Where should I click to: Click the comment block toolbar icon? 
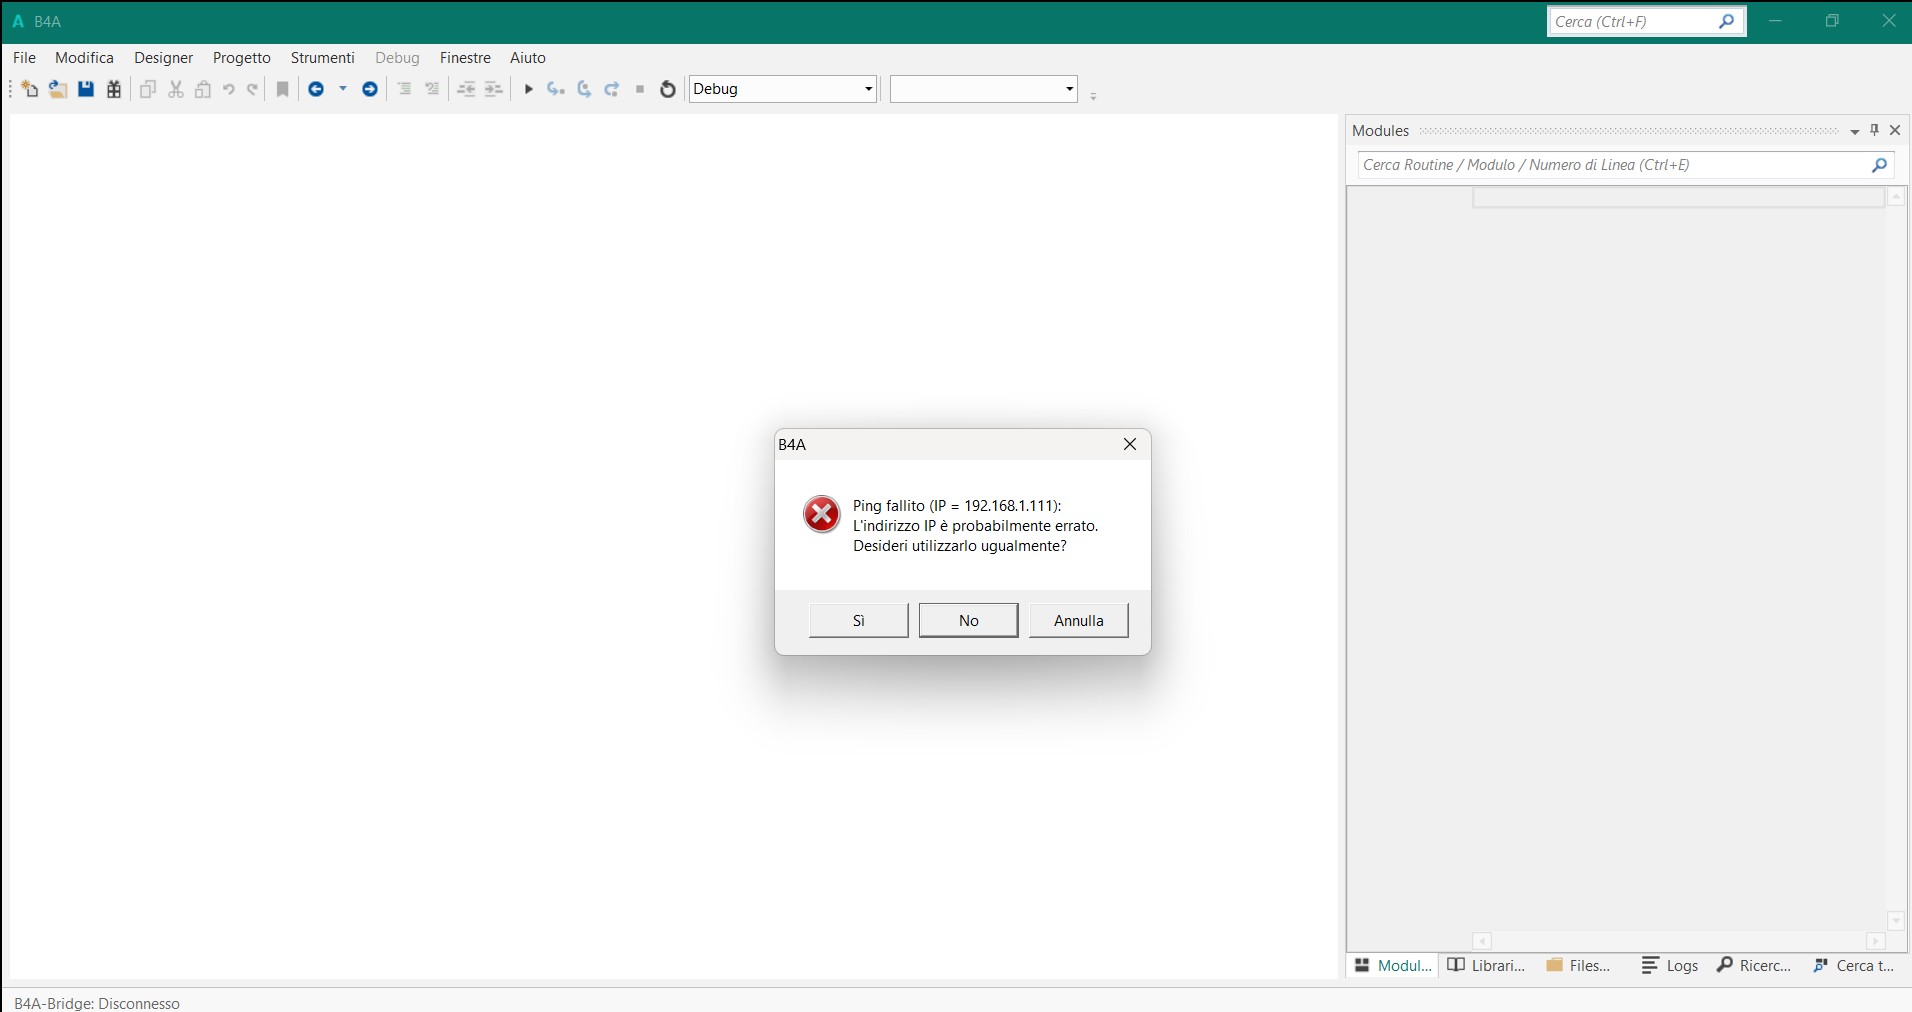[x=404, y=89]
